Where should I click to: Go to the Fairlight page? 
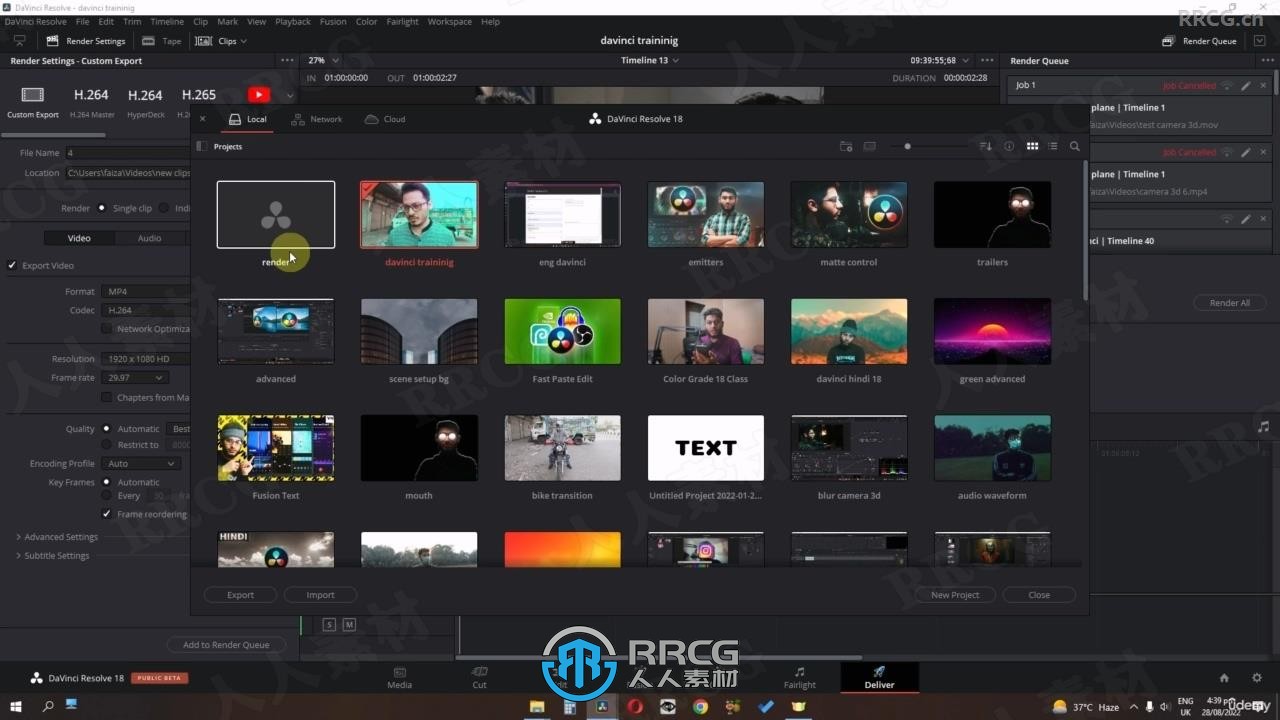pyautogui.click(x=799, y=678)
